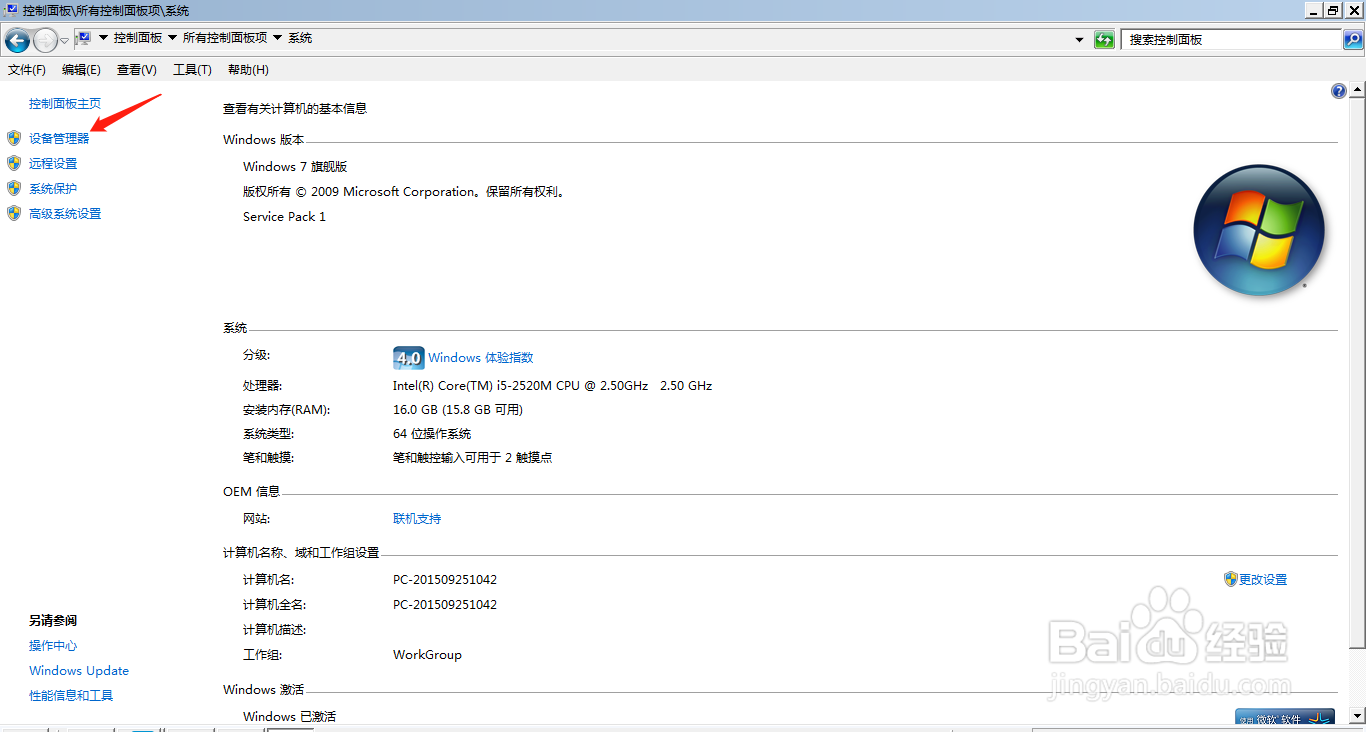Open 远程设置 link
Screen dimensions: 1366x732
click(53, 164)
